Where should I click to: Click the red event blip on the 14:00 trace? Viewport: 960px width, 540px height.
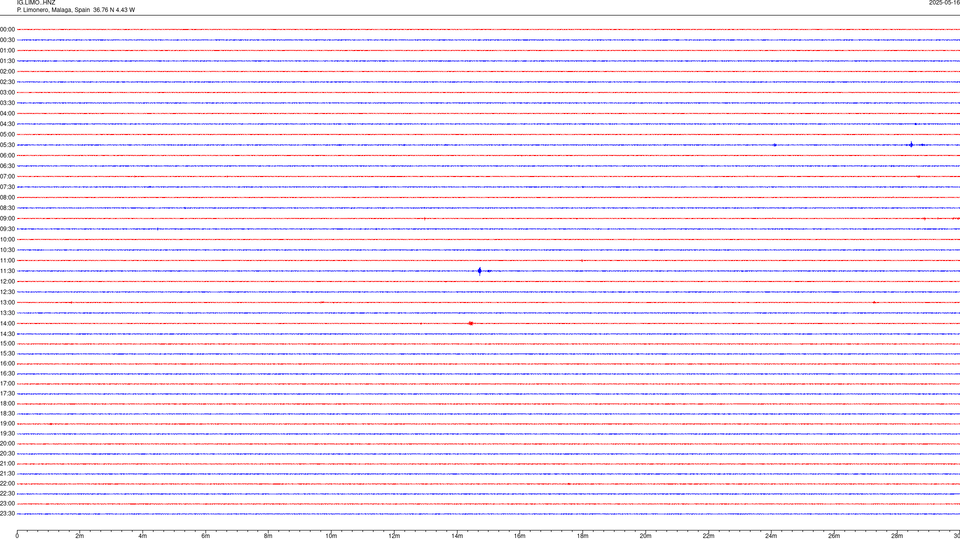coord(470,323)
